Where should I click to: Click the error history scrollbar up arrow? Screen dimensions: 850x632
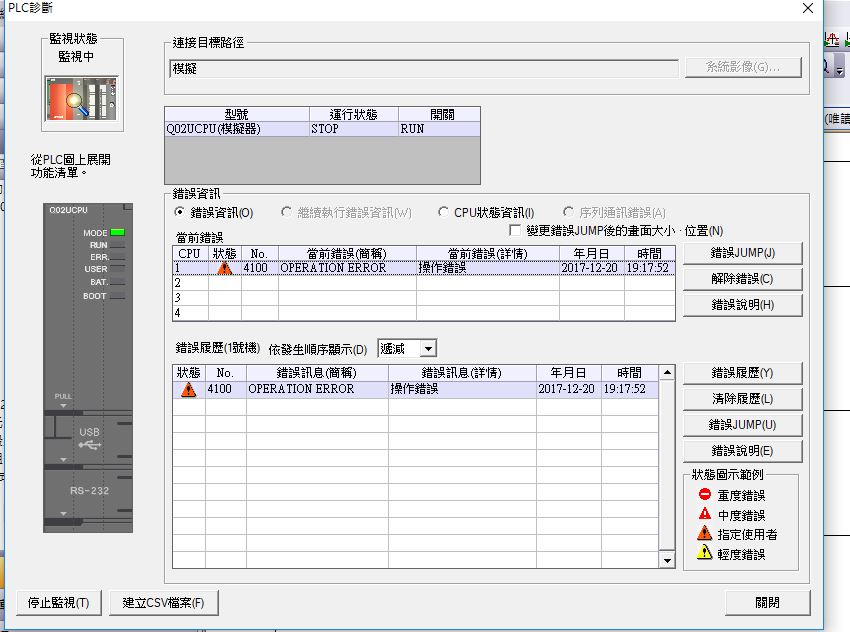pos(668,373)
